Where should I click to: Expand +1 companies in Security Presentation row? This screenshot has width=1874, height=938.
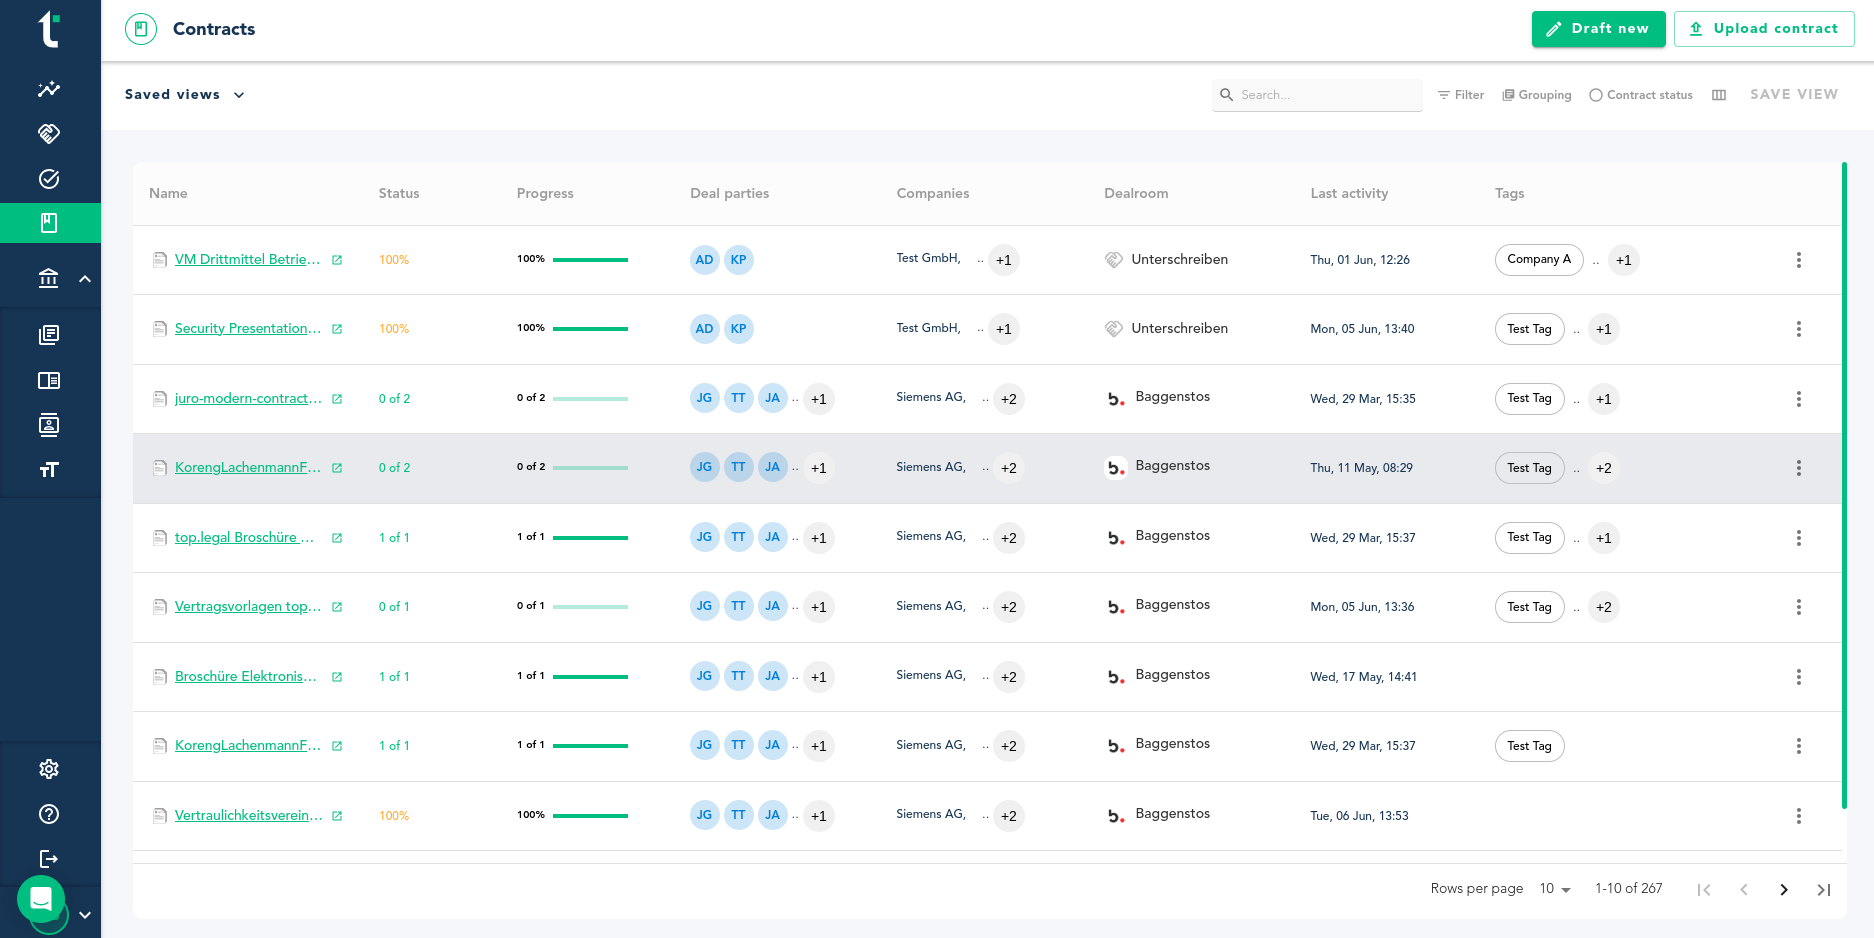coord(1003,329)
